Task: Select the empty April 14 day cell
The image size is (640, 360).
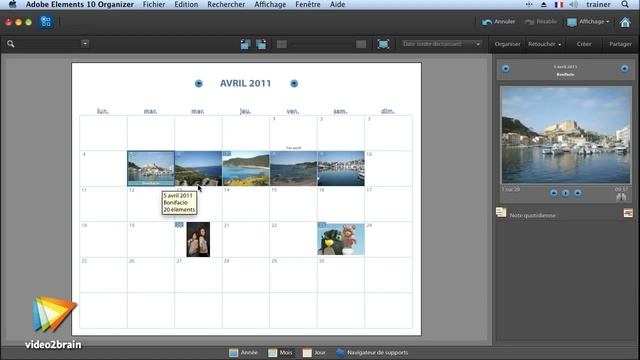Action: (x=246, y=204)
